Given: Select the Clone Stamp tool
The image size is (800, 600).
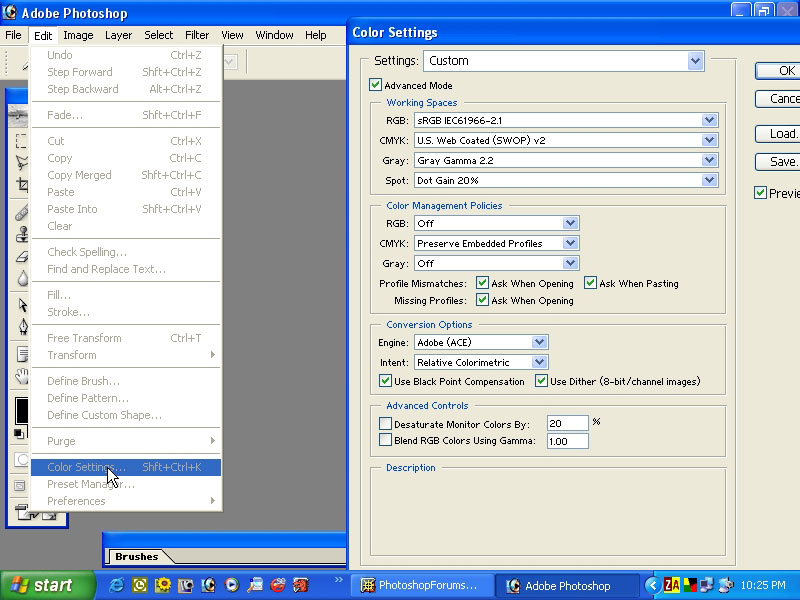Looking at the screenshot, I should click(22, 235).
